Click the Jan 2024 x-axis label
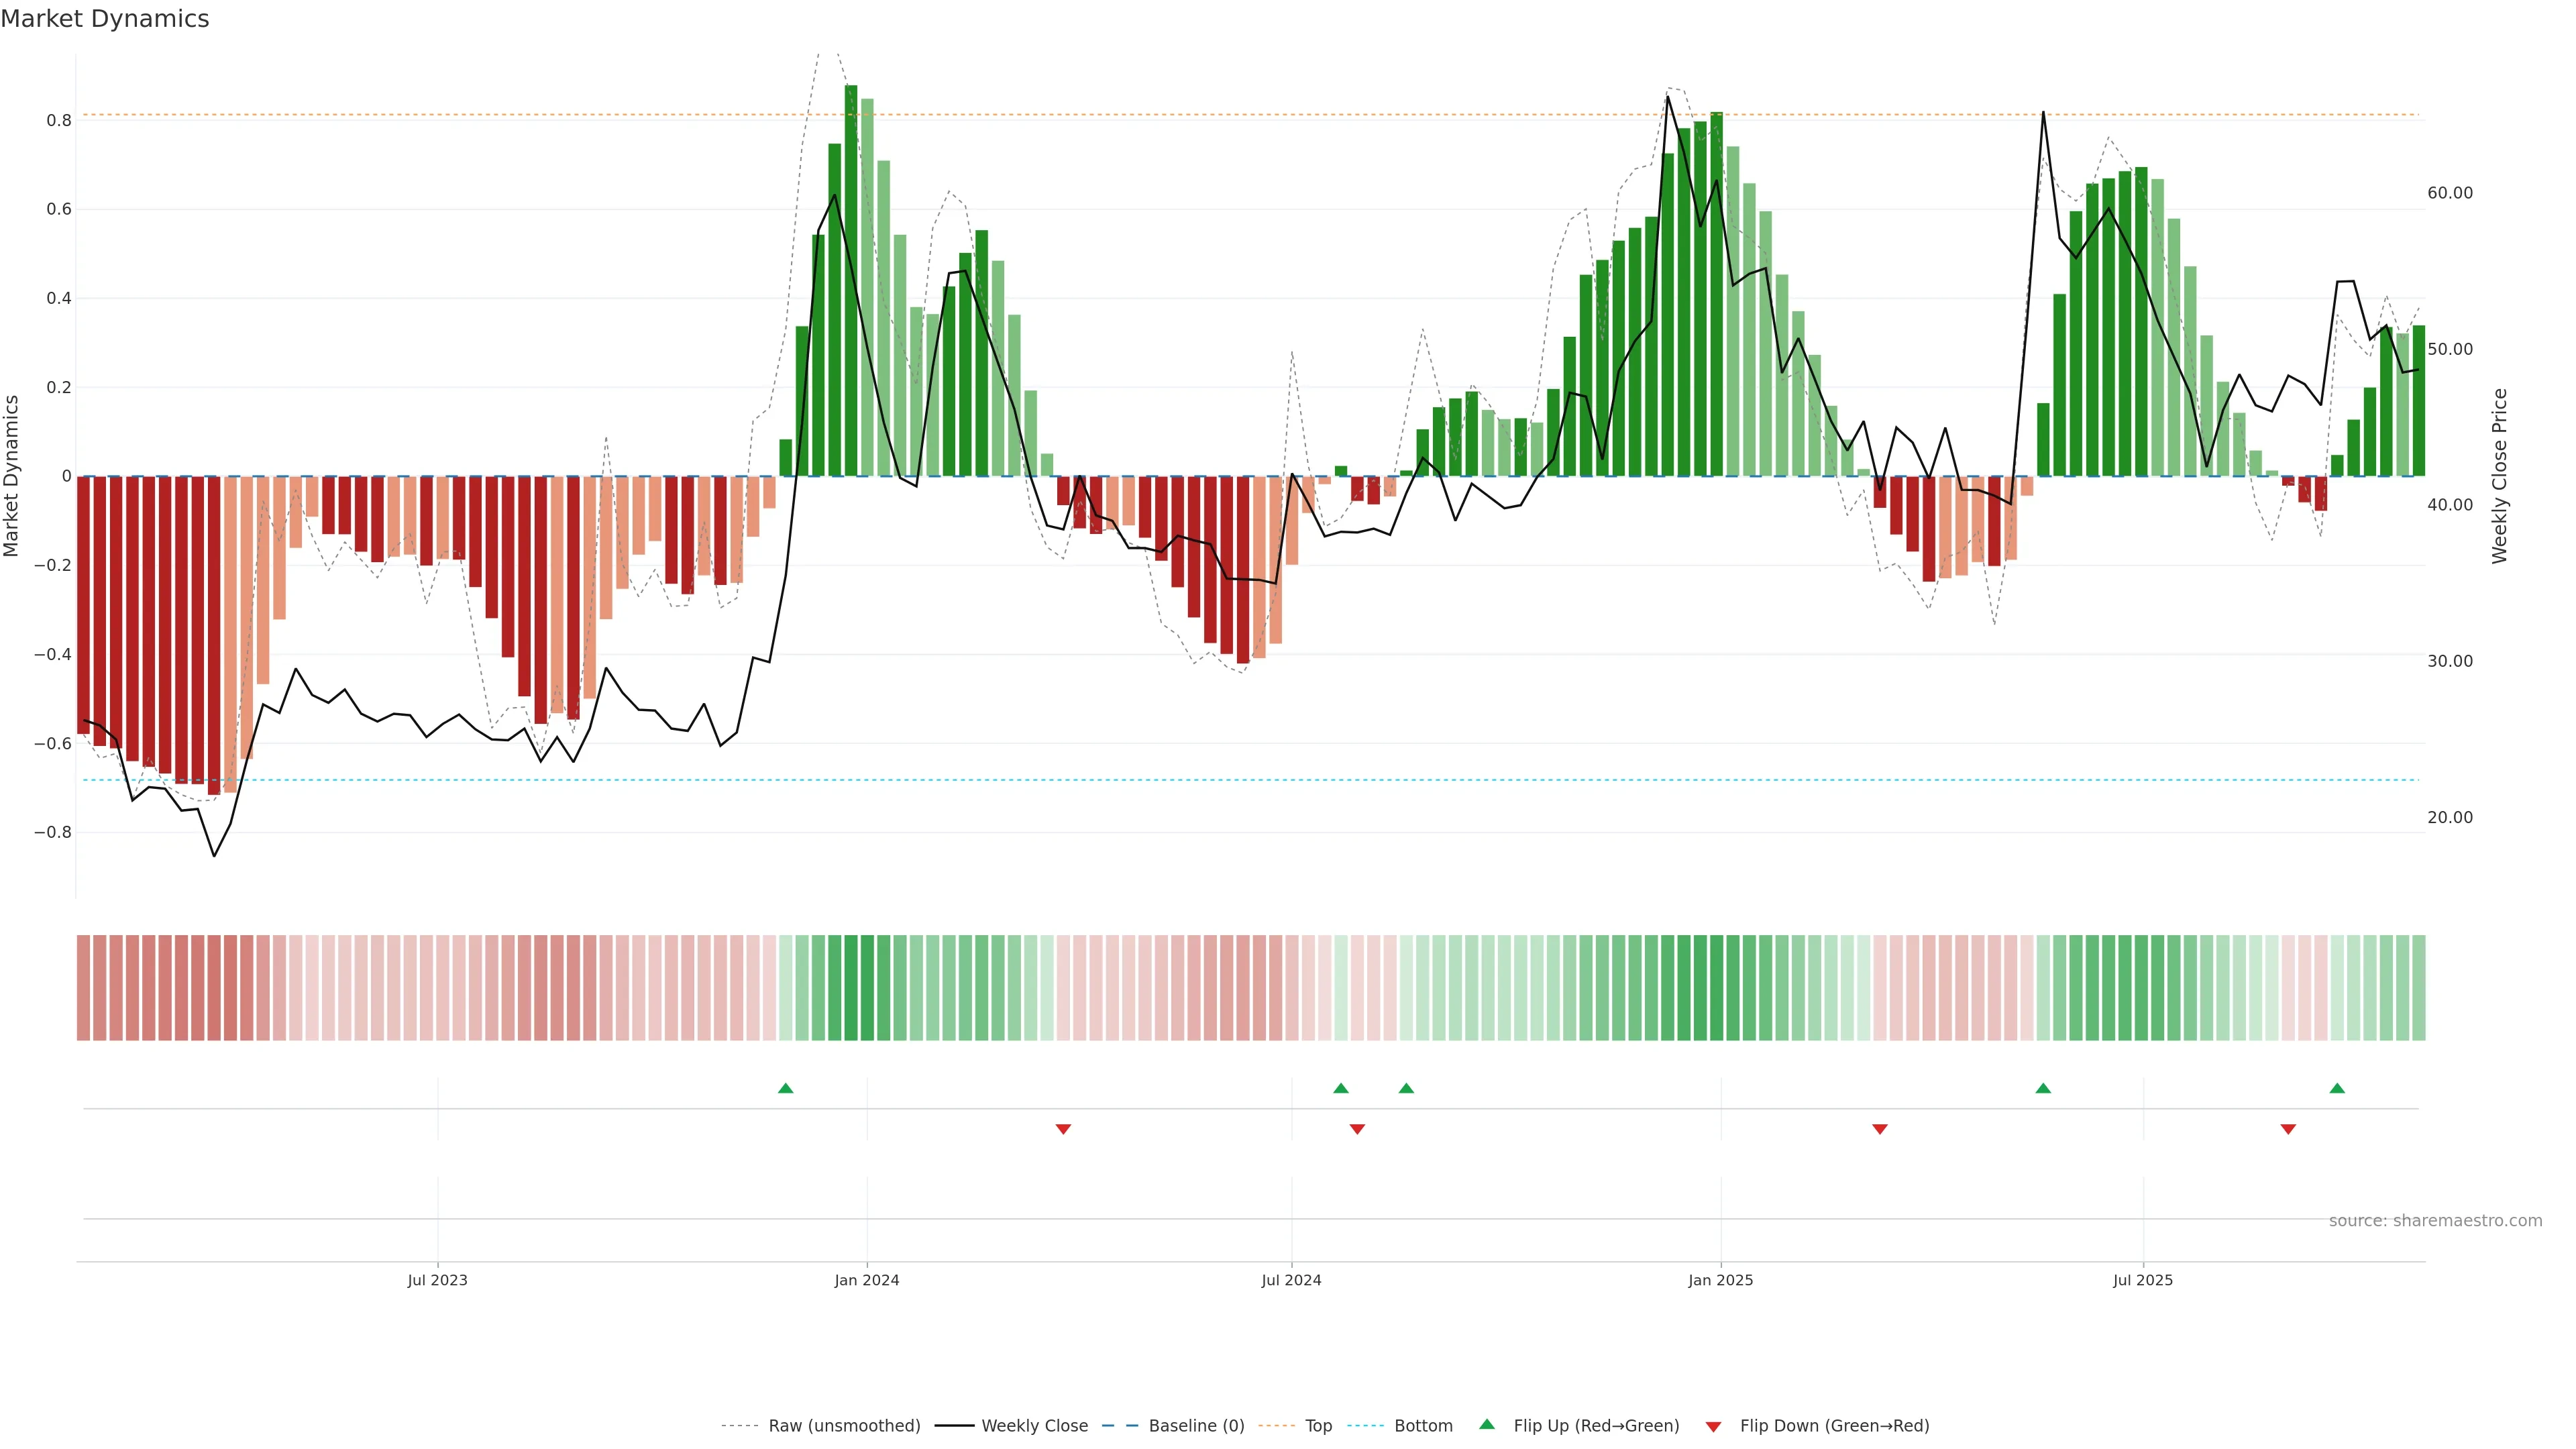The image size is (2576, 1449). [x=867, y=1280]
